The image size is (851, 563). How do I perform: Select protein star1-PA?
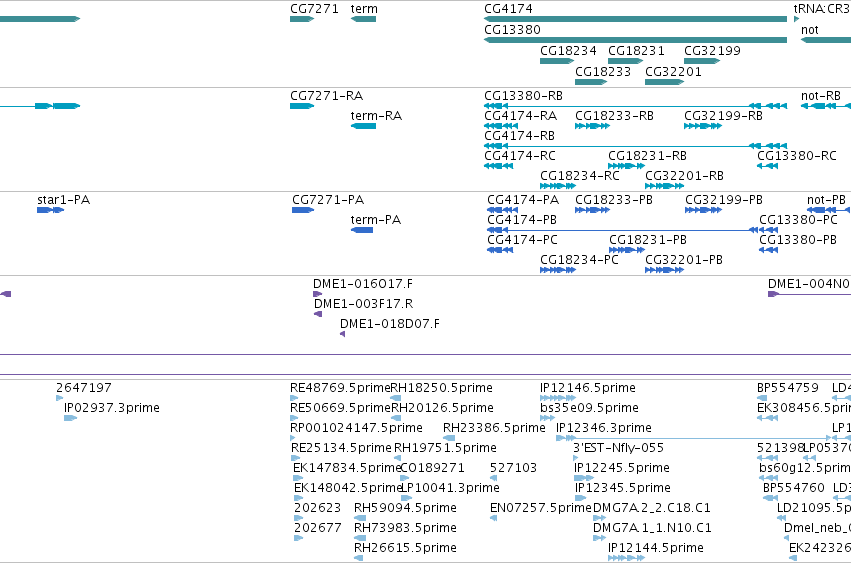[x=50, y=210]
